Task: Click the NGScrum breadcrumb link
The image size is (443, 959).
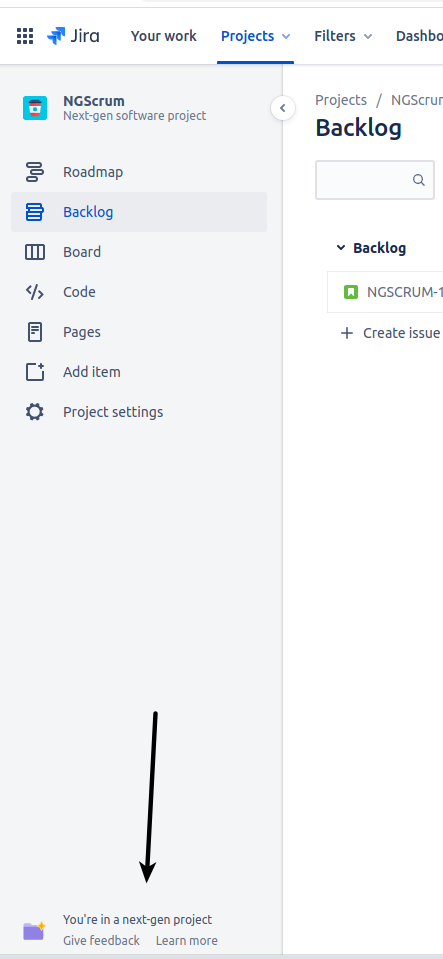Action: (x=417, y=100)
